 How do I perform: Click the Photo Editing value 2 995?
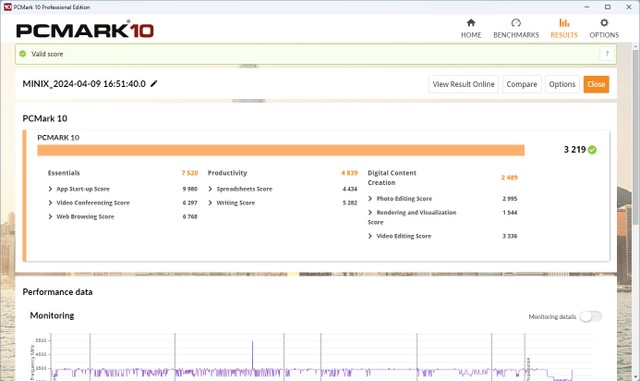510,199
